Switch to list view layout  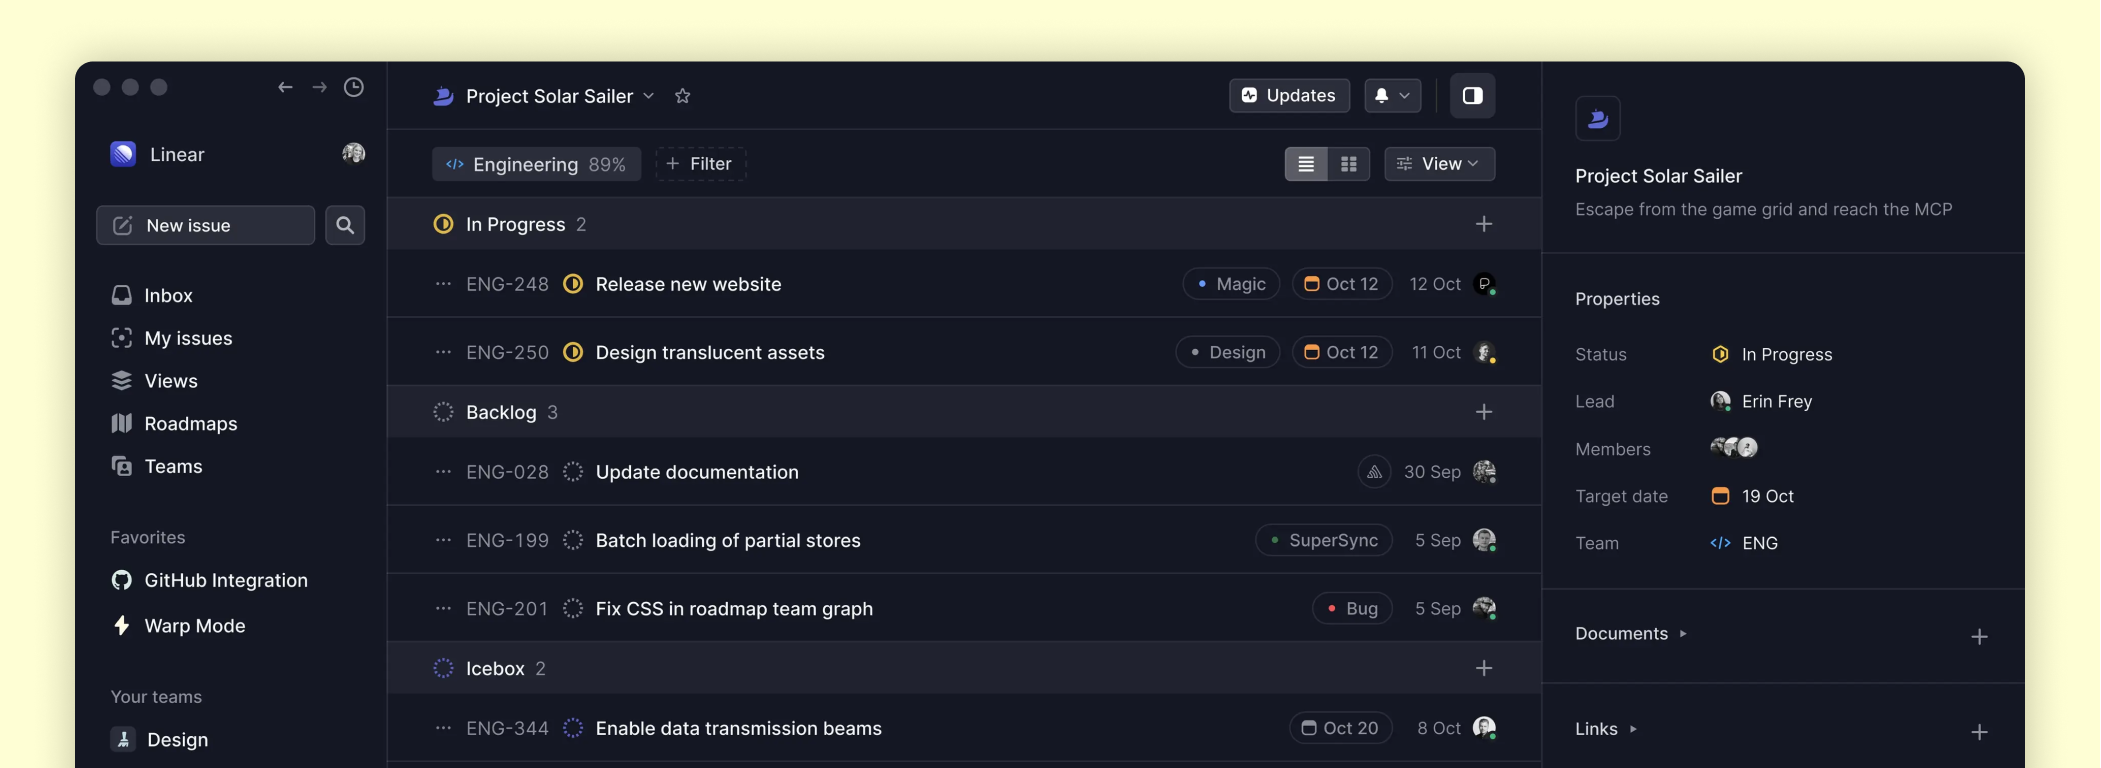click(x=1306, y=164)
